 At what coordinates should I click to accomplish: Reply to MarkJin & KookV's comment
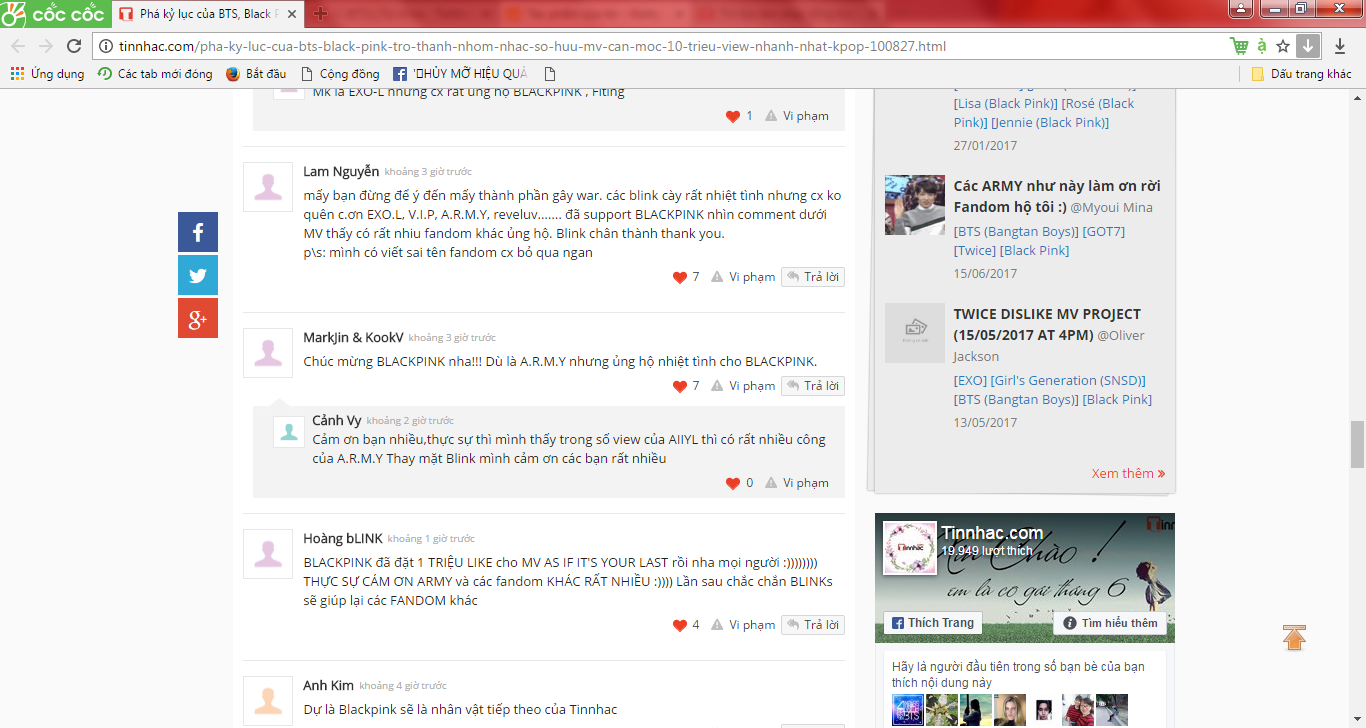pos(813,386)
